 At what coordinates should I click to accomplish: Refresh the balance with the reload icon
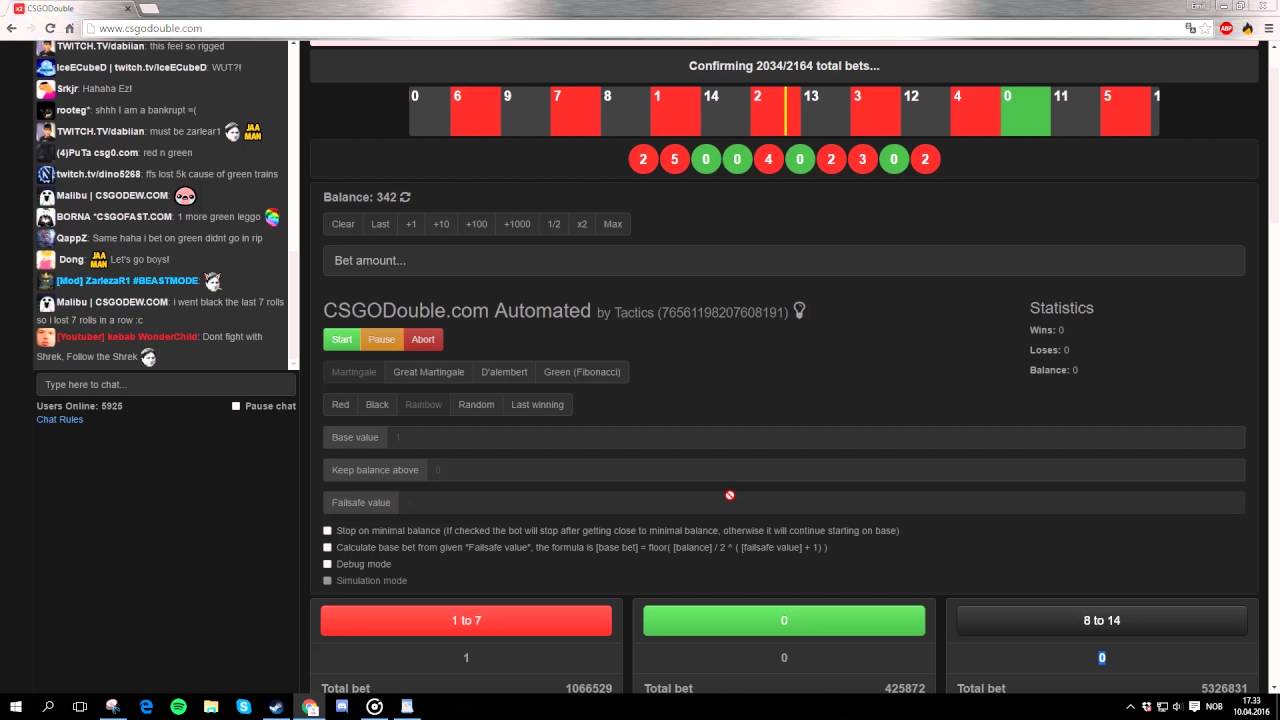[405, 197]
